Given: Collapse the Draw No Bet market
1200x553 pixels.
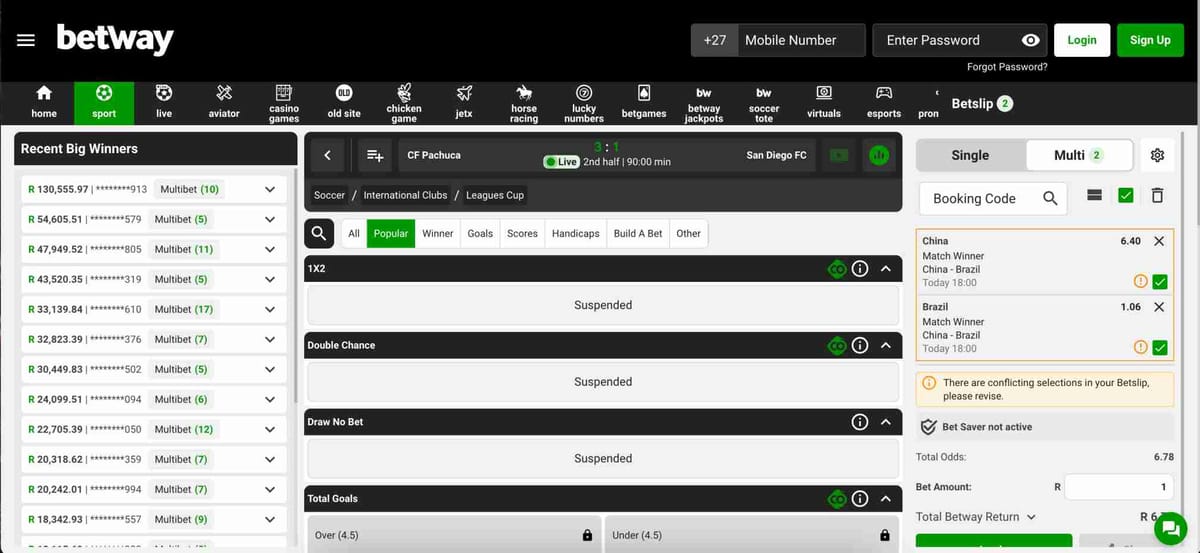Looking at the screenshot, I should (x=886, y=422).
